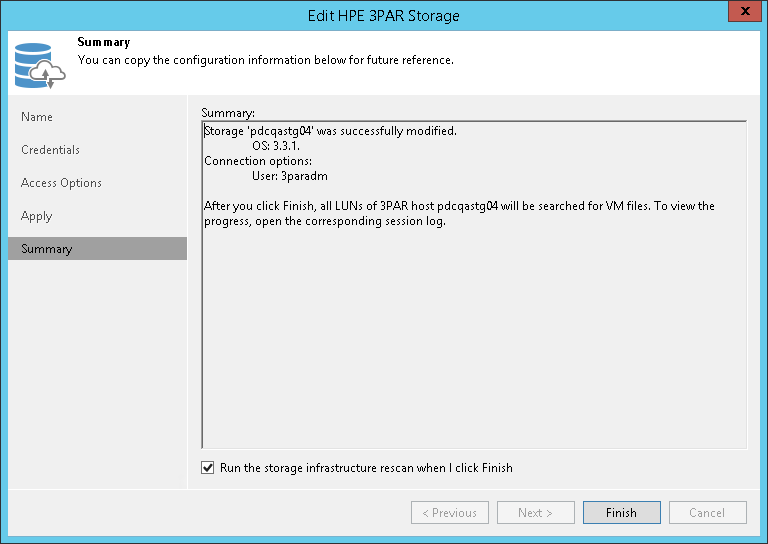Click the 'User: 3paradm' line
This screenshot has width=768, height=544.
(x=289, y=176)
